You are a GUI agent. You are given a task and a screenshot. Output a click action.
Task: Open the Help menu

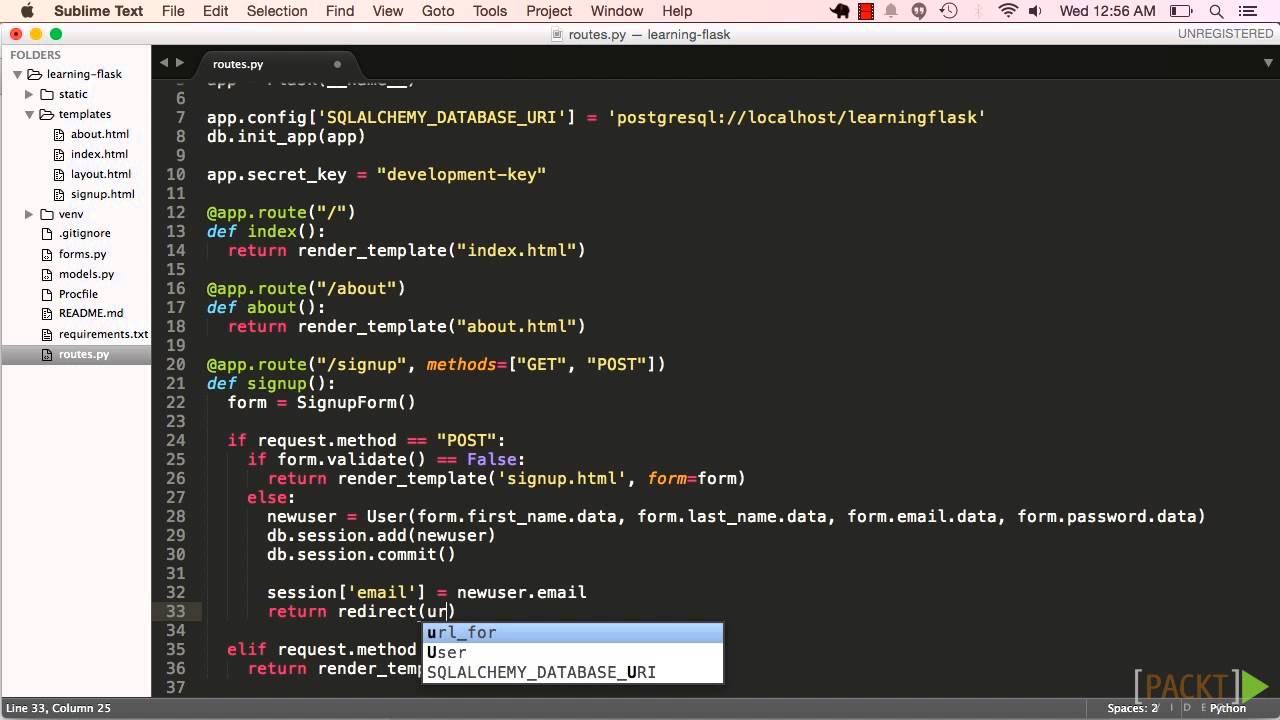677,11
